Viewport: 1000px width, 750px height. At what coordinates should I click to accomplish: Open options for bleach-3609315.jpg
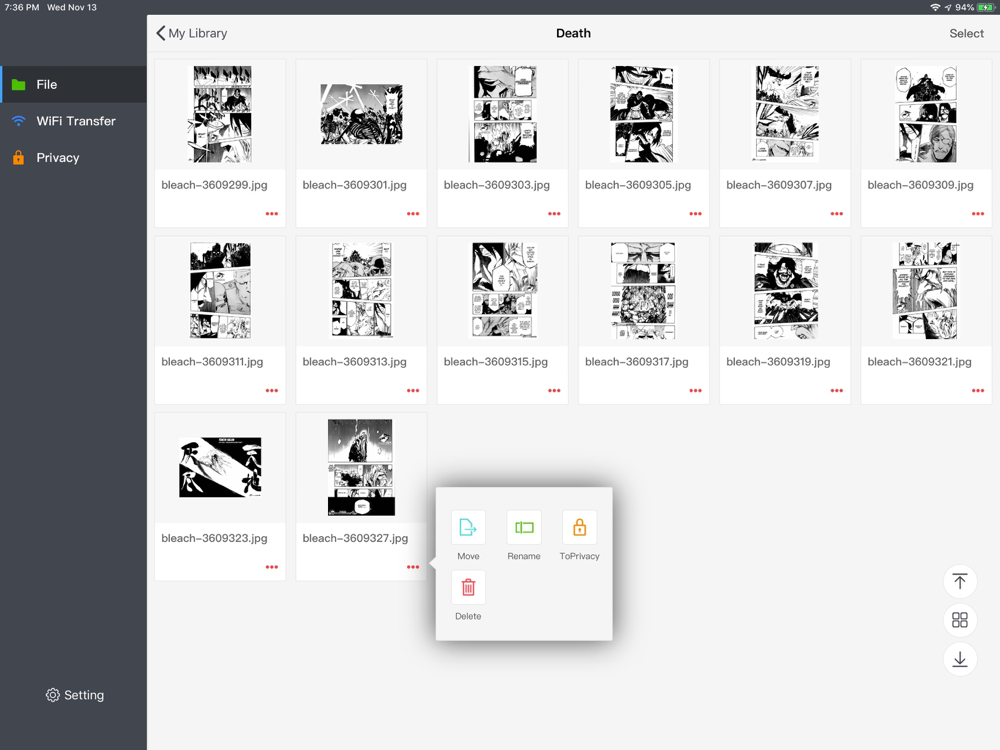point(554,390)
